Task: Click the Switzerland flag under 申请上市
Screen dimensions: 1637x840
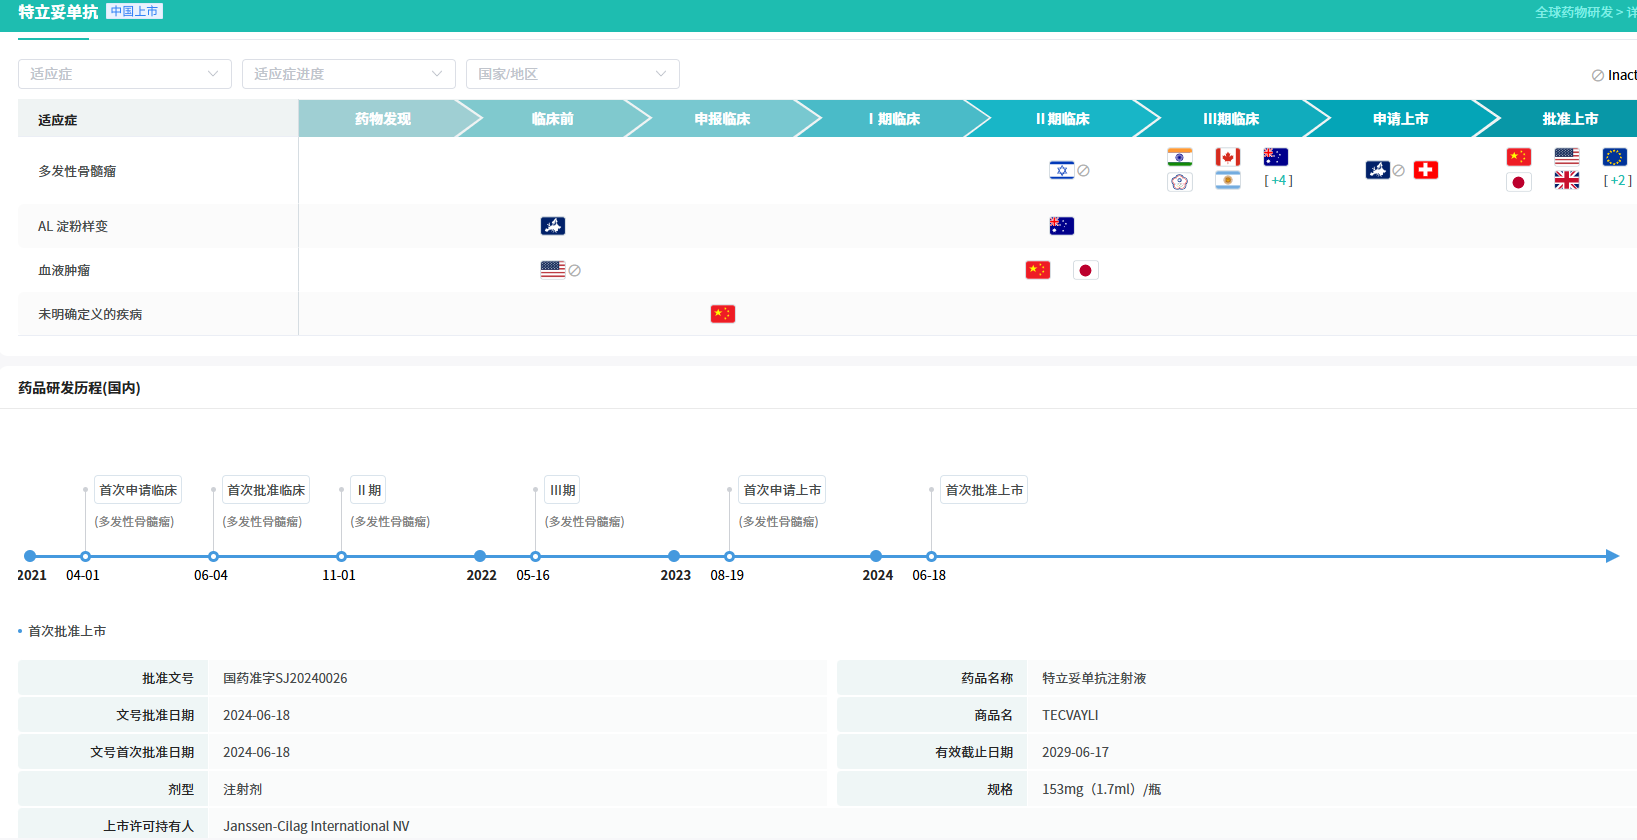Action: click(1425, 170)
